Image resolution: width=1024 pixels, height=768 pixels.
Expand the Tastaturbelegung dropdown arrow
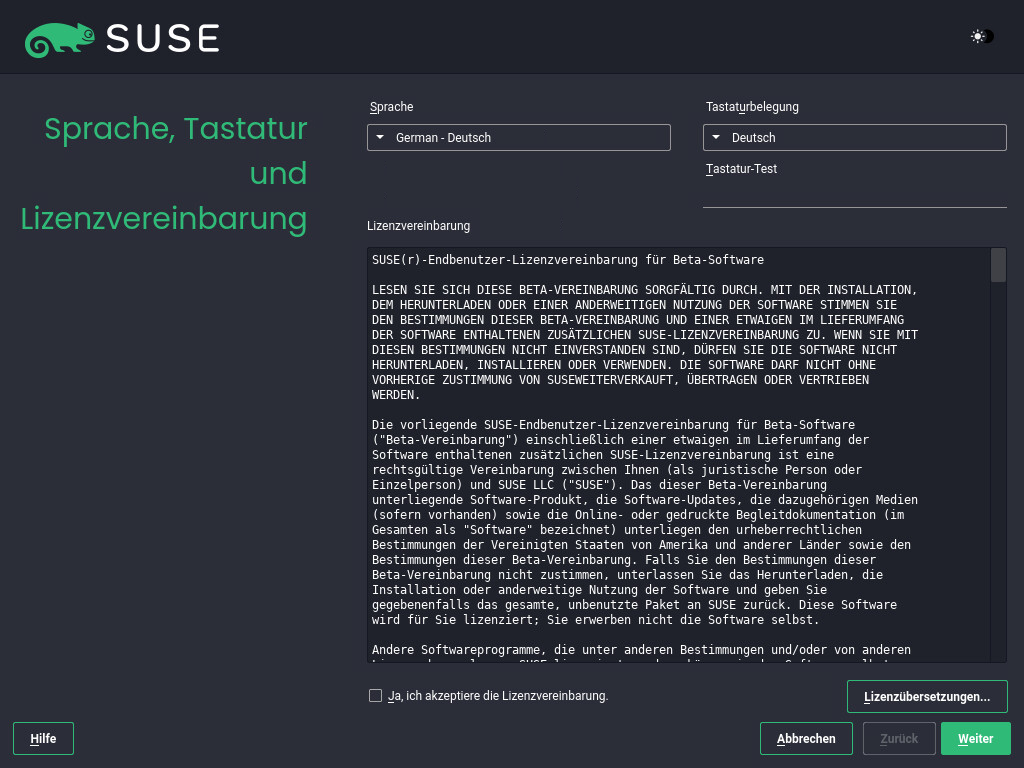717,138
